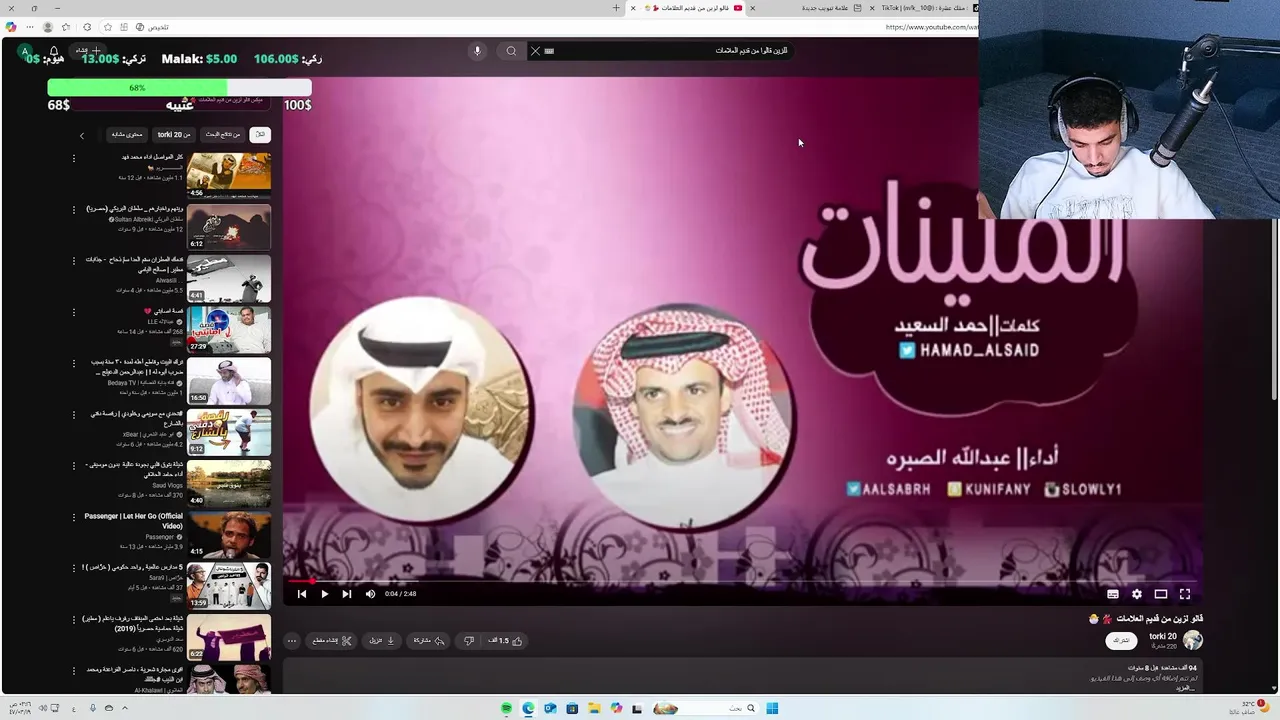Screen dimensions: 1280x720
Task: Open the Edge Copilot icon
Action: click(x=11, y=27)
